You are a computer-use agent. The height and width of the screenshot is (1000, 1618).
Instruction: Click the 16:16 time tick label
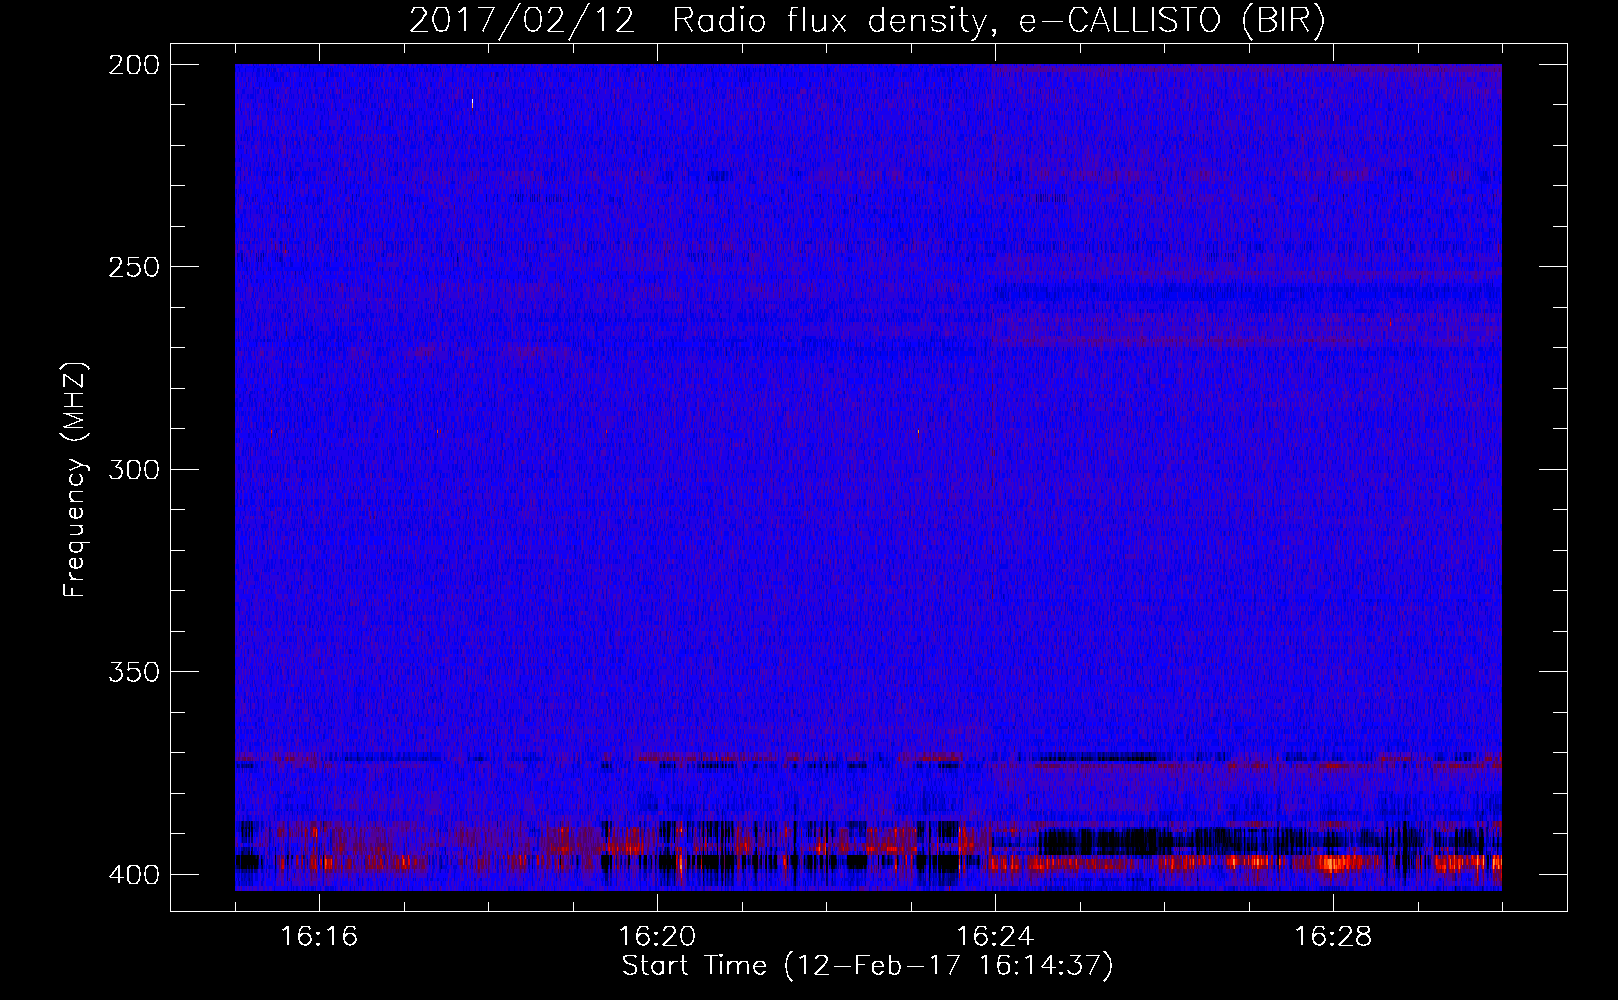point(319,936)
